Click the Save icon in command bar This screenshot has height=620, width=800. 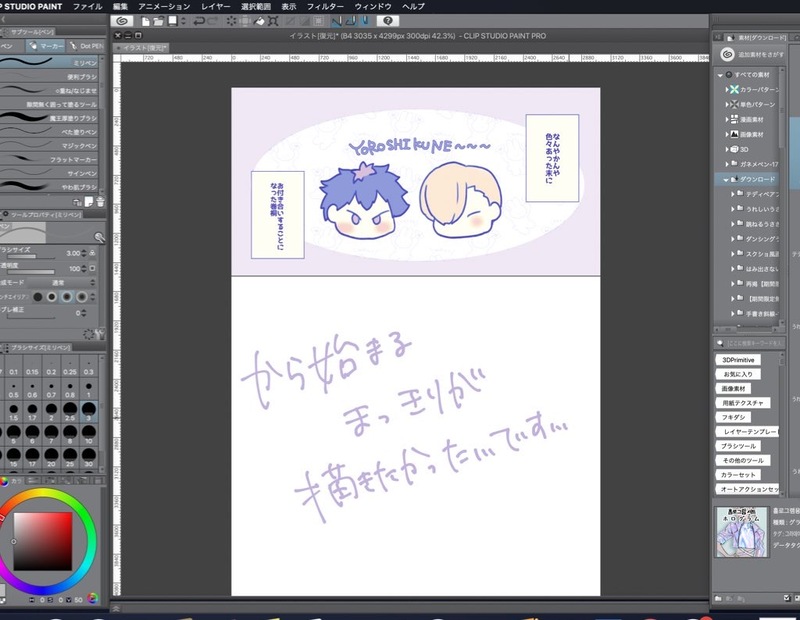[x=173, y=21]
